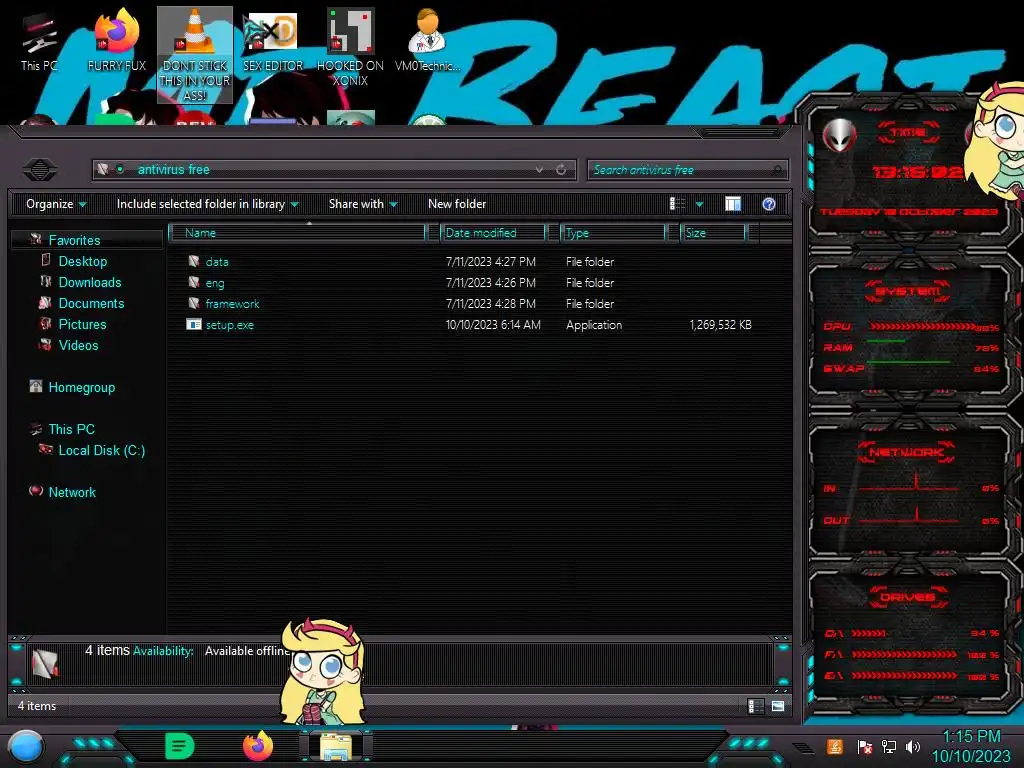Sort by the Size column header

[x=713, y=232]
